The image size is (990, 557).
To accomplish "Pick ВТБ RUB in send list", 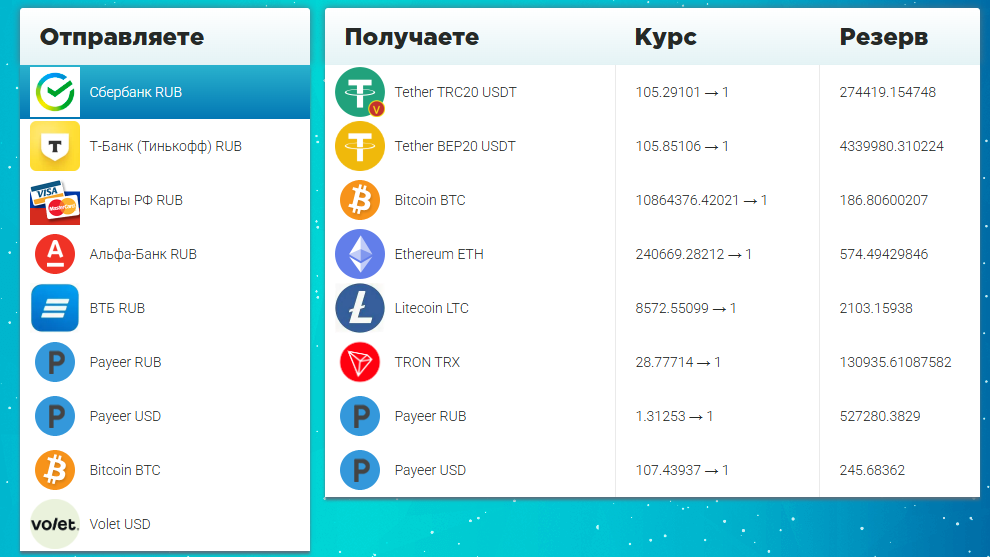I will click(165, 308).
